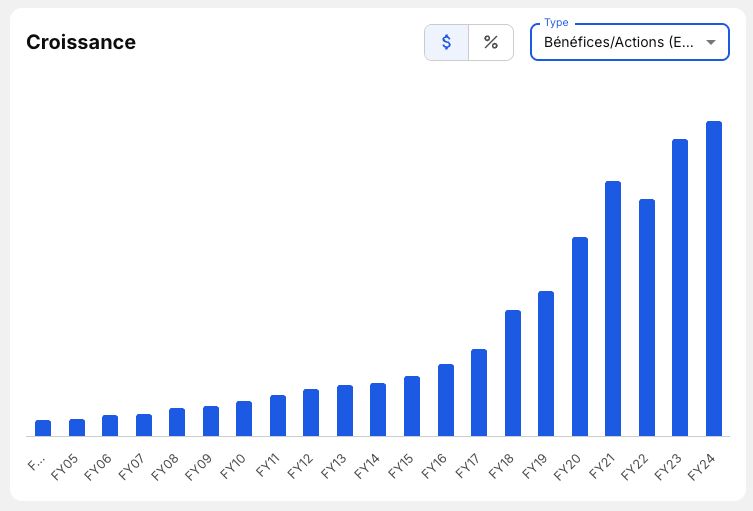Click the FY18 bar

[x=513, y=373]
